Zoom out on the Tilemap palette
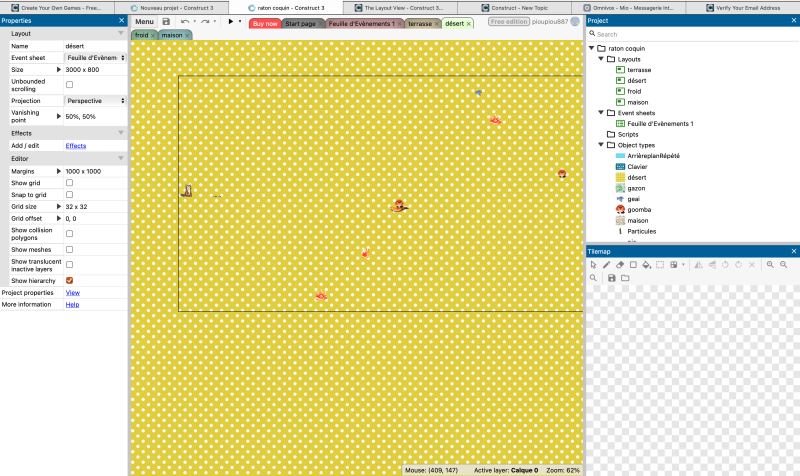Screen dimensions: 800x476 tap(783, 265)
